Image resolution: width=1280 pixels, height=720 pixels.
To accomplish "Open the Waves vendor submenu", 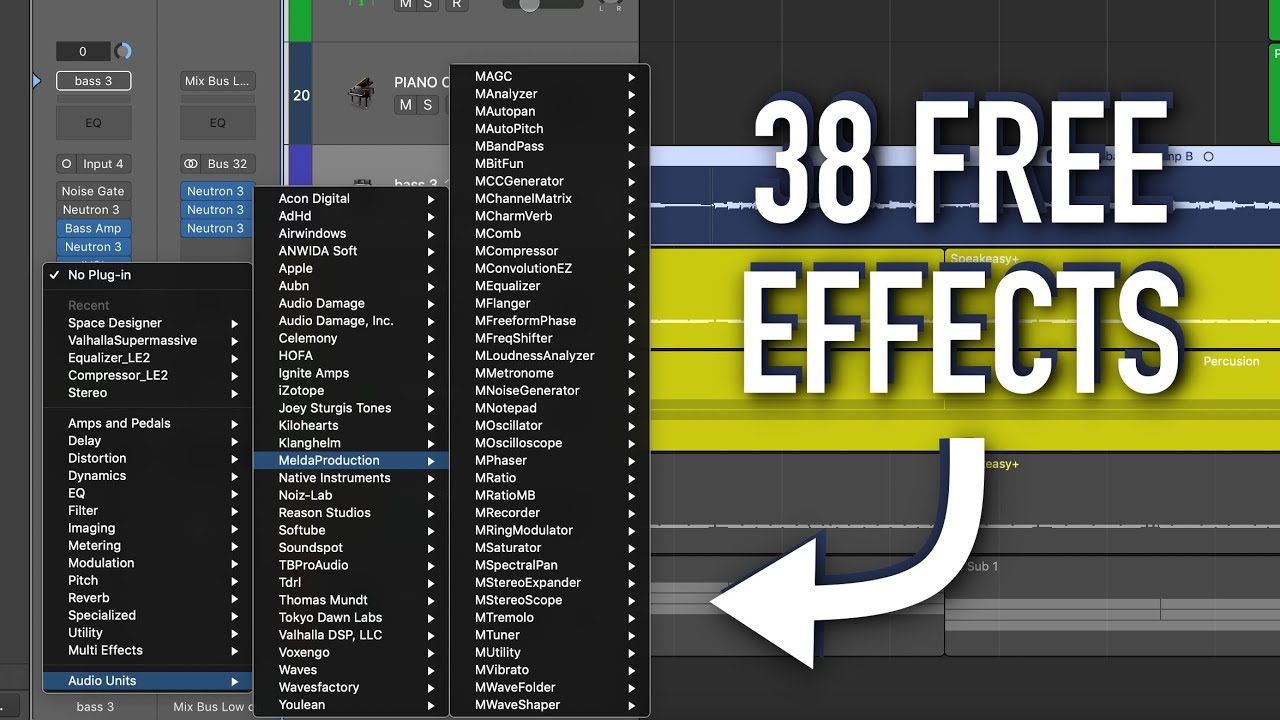I will pyautogui.click(x=351, y=670).
